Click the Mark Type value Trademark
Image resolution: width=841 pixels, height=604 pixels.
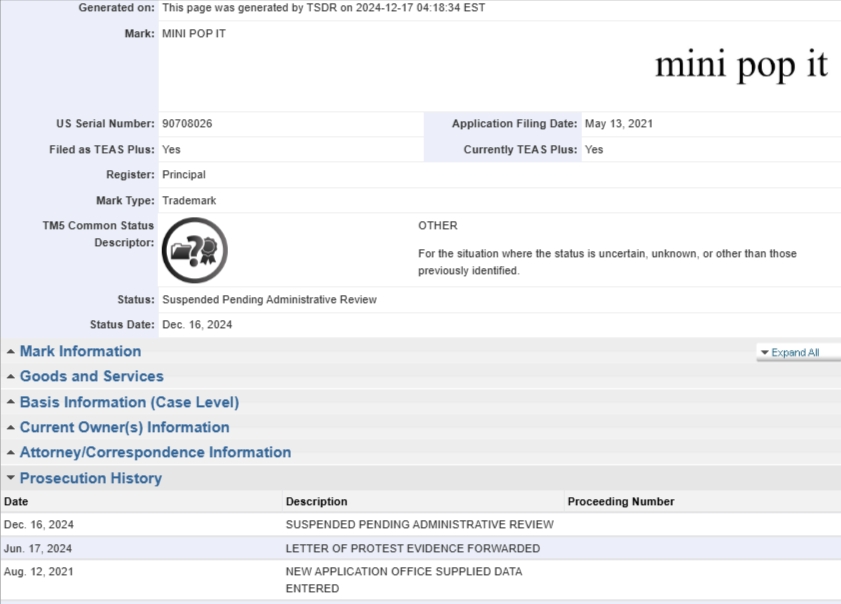tap(189, 201)
